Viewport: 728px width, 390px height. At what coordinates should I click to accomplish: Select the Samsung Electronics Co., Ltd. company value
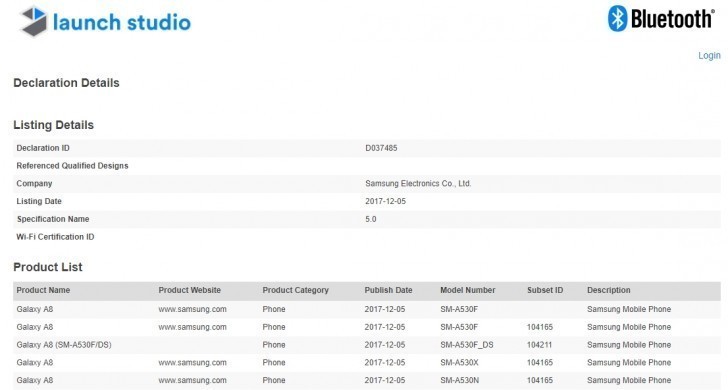[418, 183]
